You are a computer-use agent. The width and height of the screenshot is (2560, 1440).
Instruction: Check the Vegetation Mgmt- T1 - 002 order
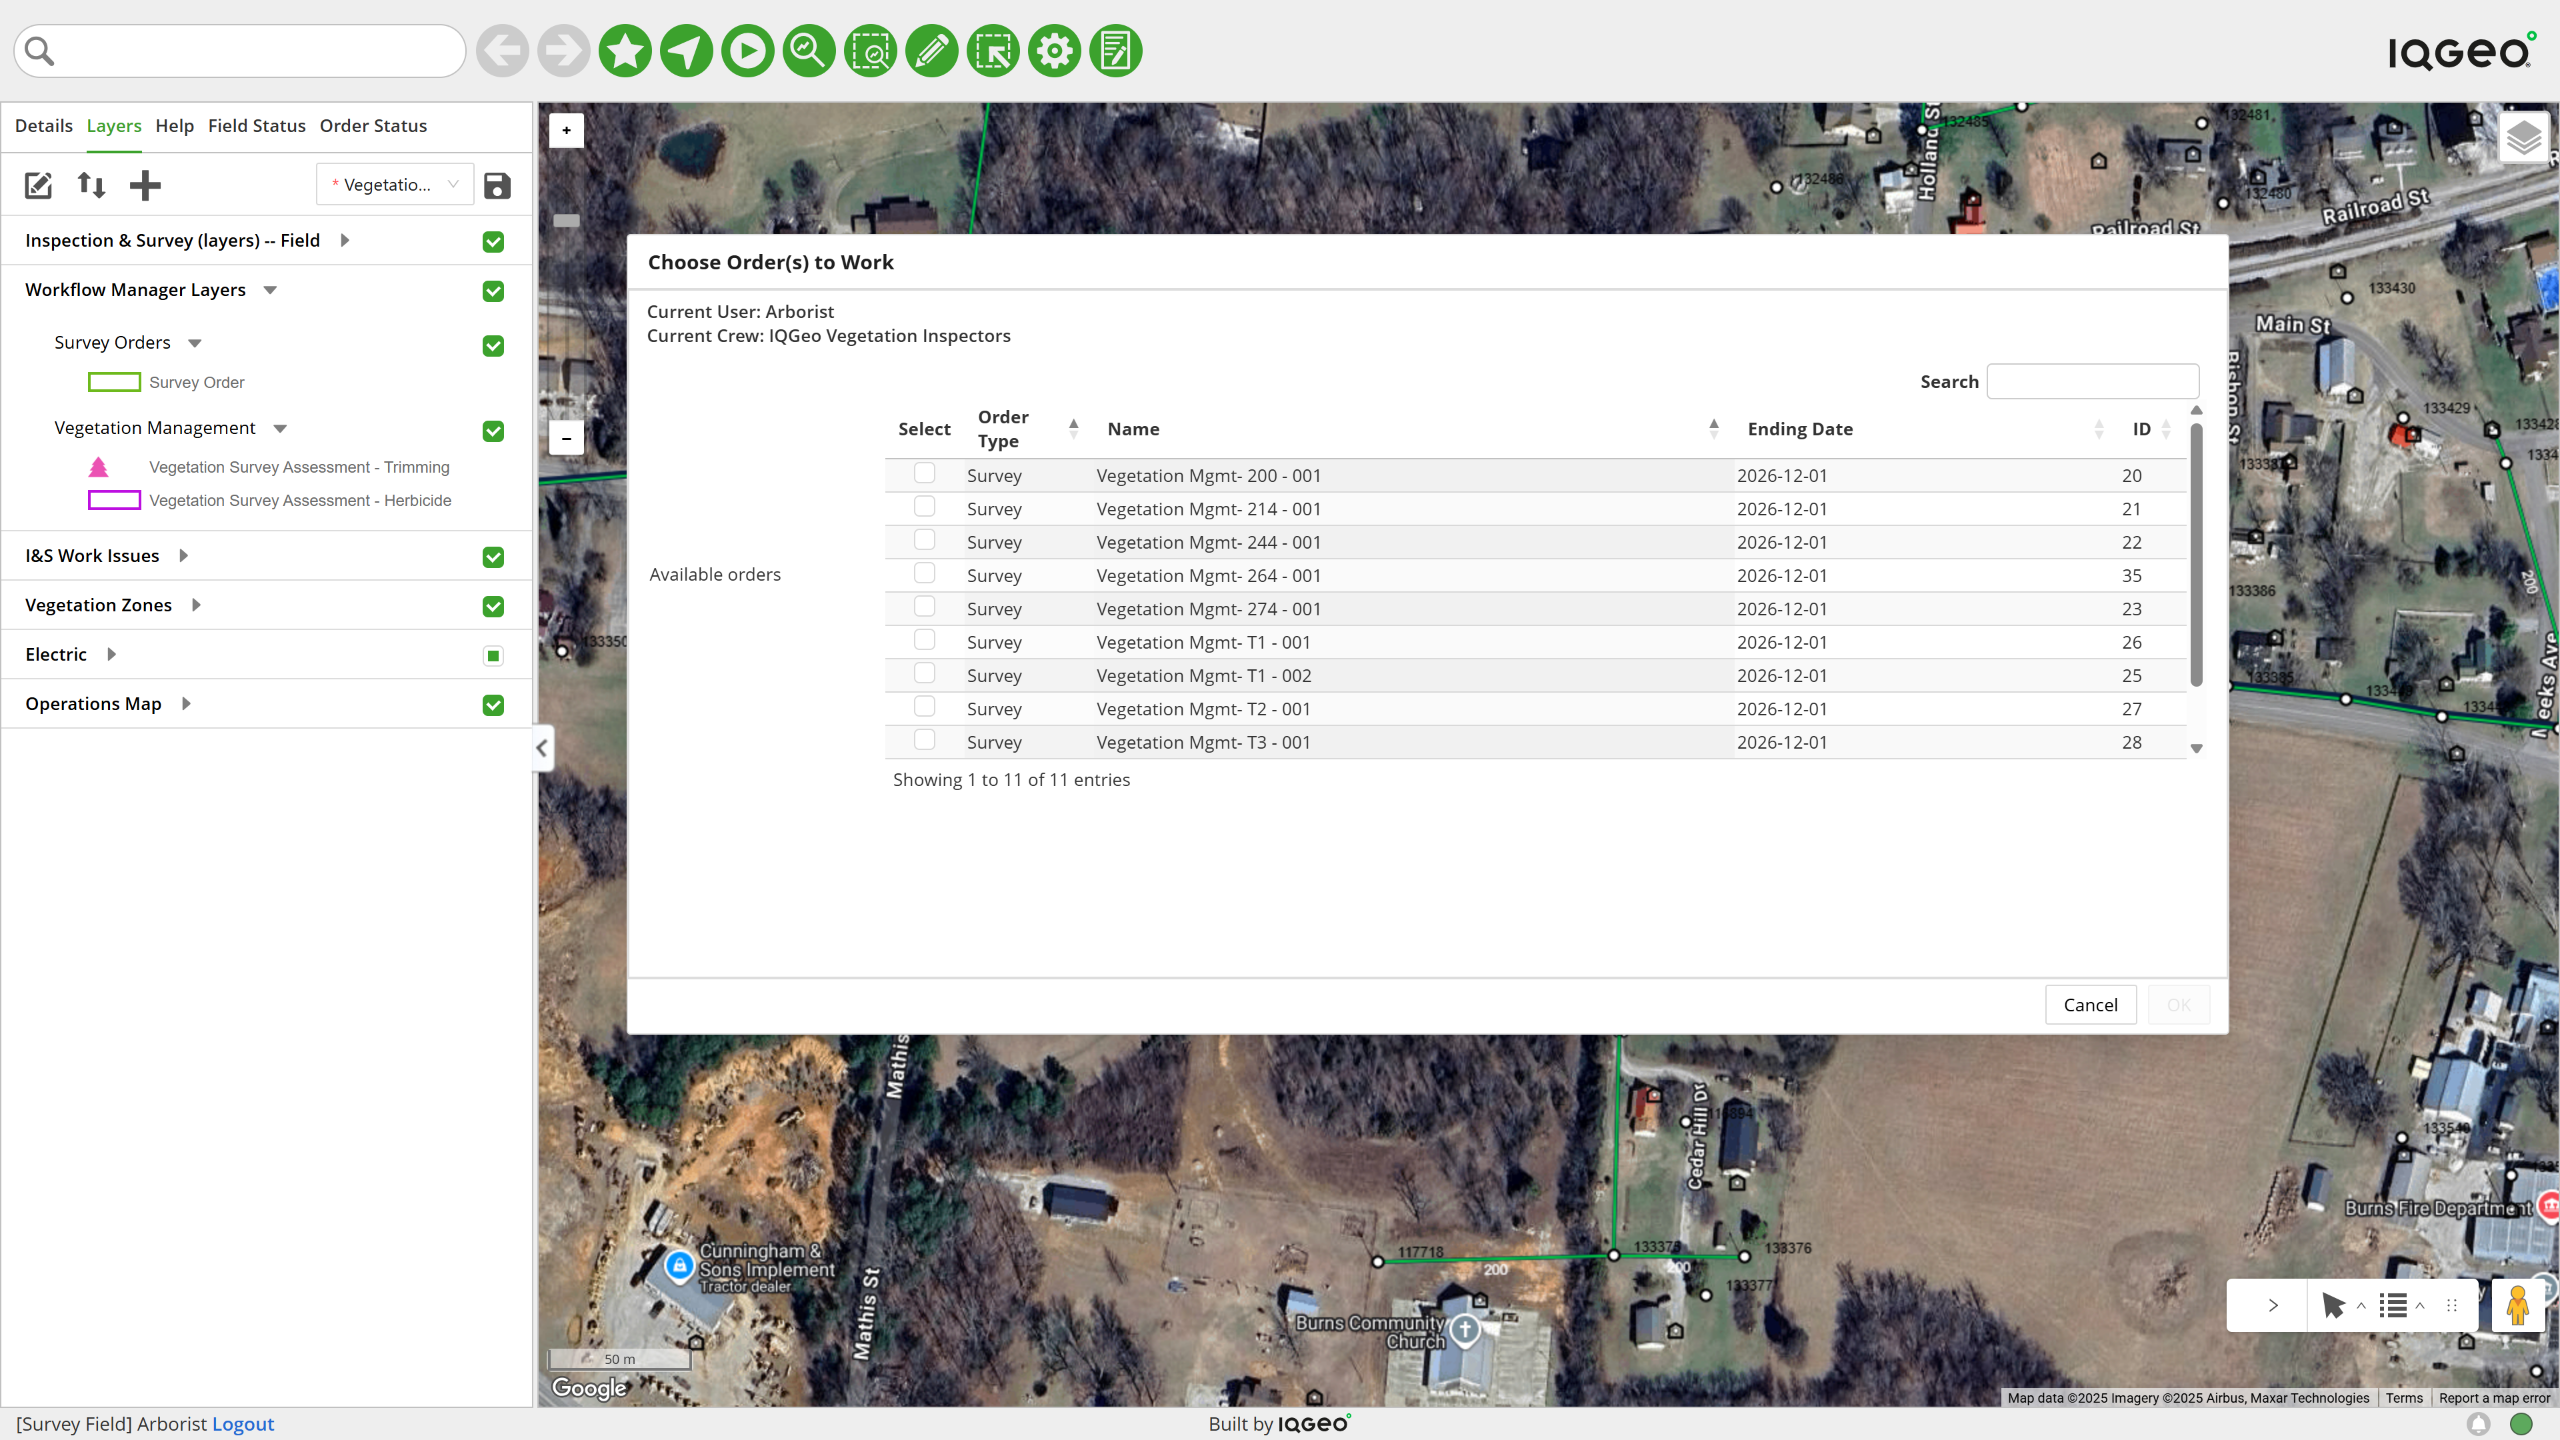pyautogui.click(x=924, y=673)
